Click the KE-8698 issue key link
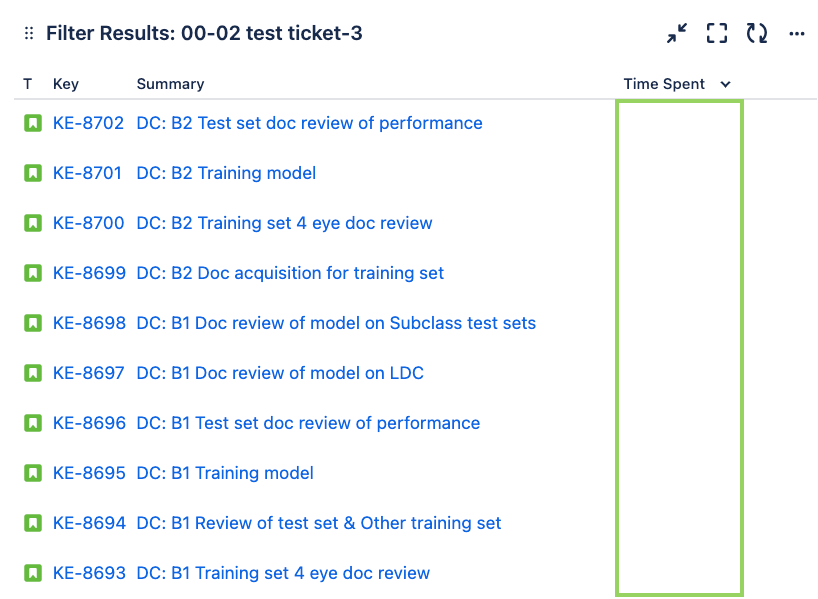The image size is (818, 599). 87,323
